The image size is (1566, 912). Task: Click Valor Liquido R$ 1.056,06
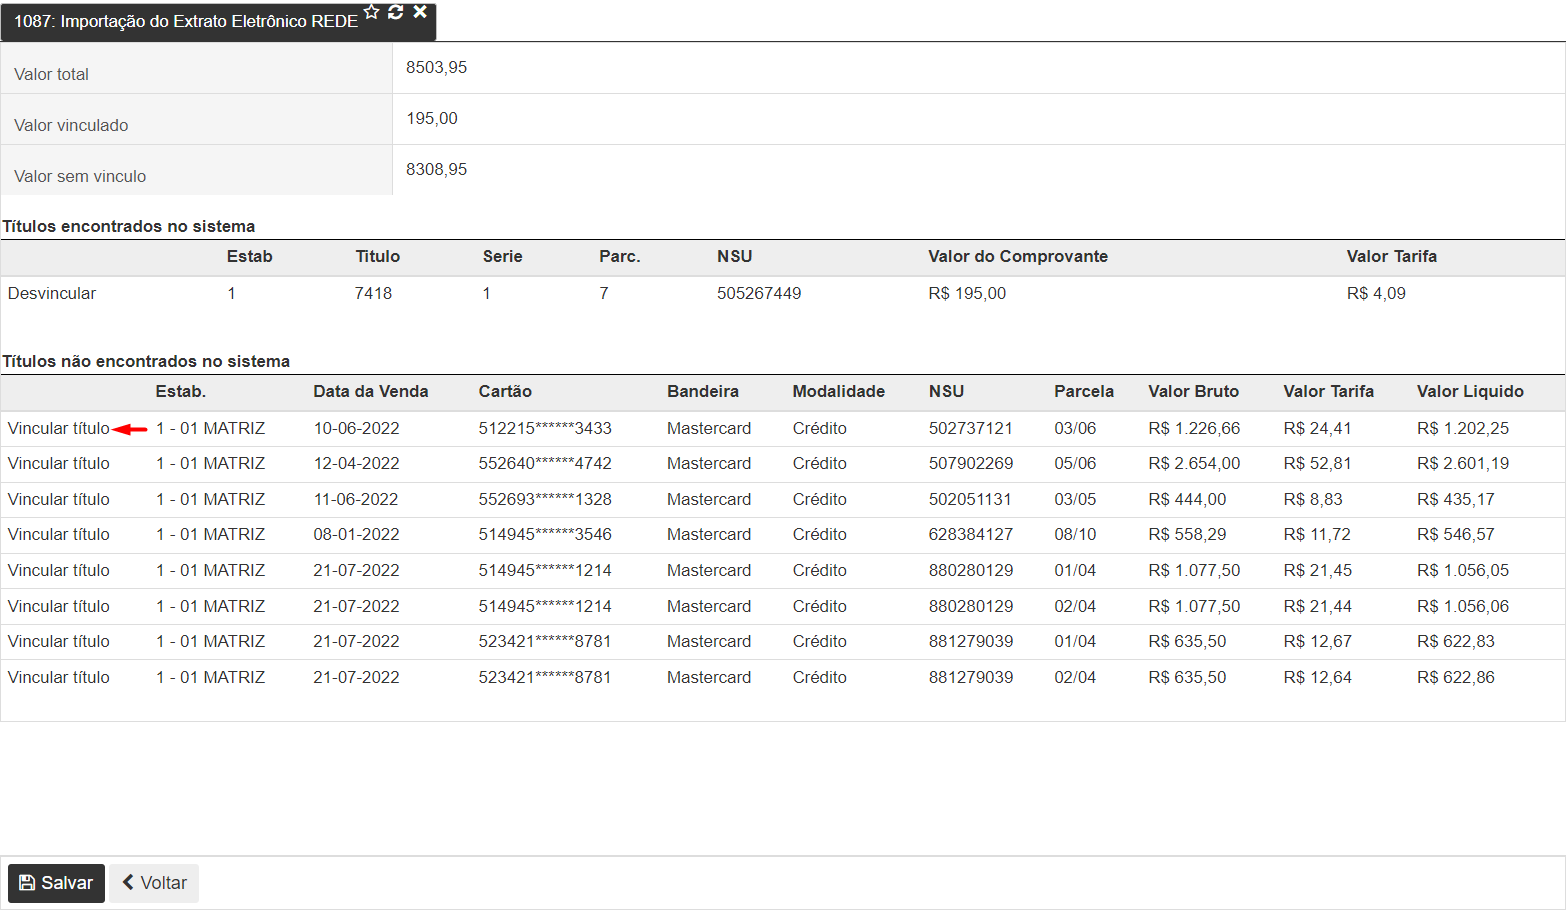pyautogui.click(x=1463, y=606)
